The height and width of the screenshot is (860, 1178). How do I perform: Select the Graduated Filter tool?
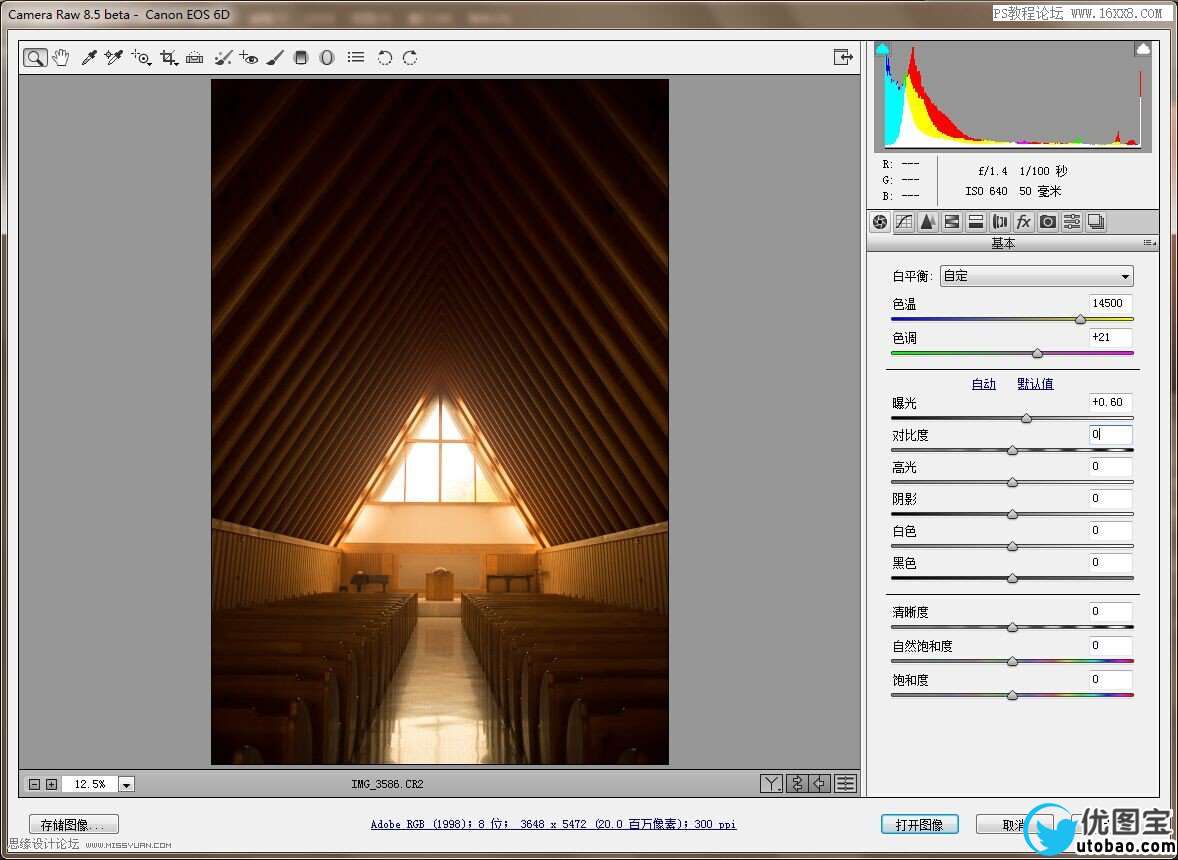(301, 58)
